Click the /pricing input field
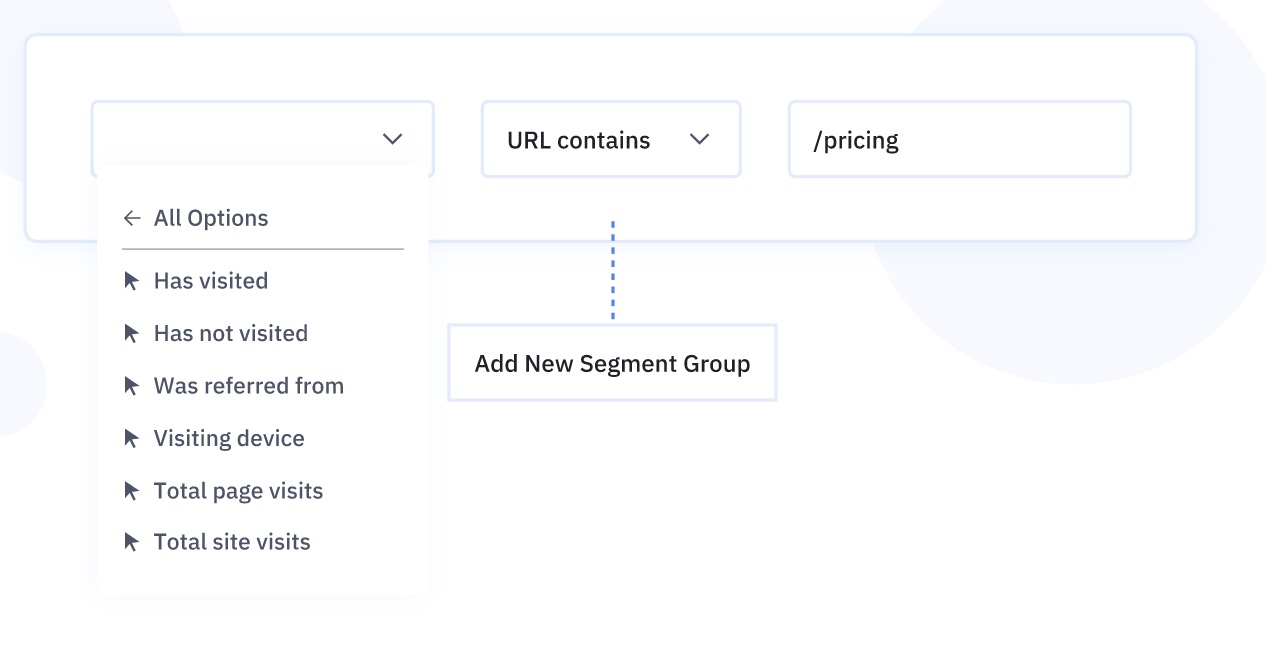Screen dimensions: 1266x655 960,139
